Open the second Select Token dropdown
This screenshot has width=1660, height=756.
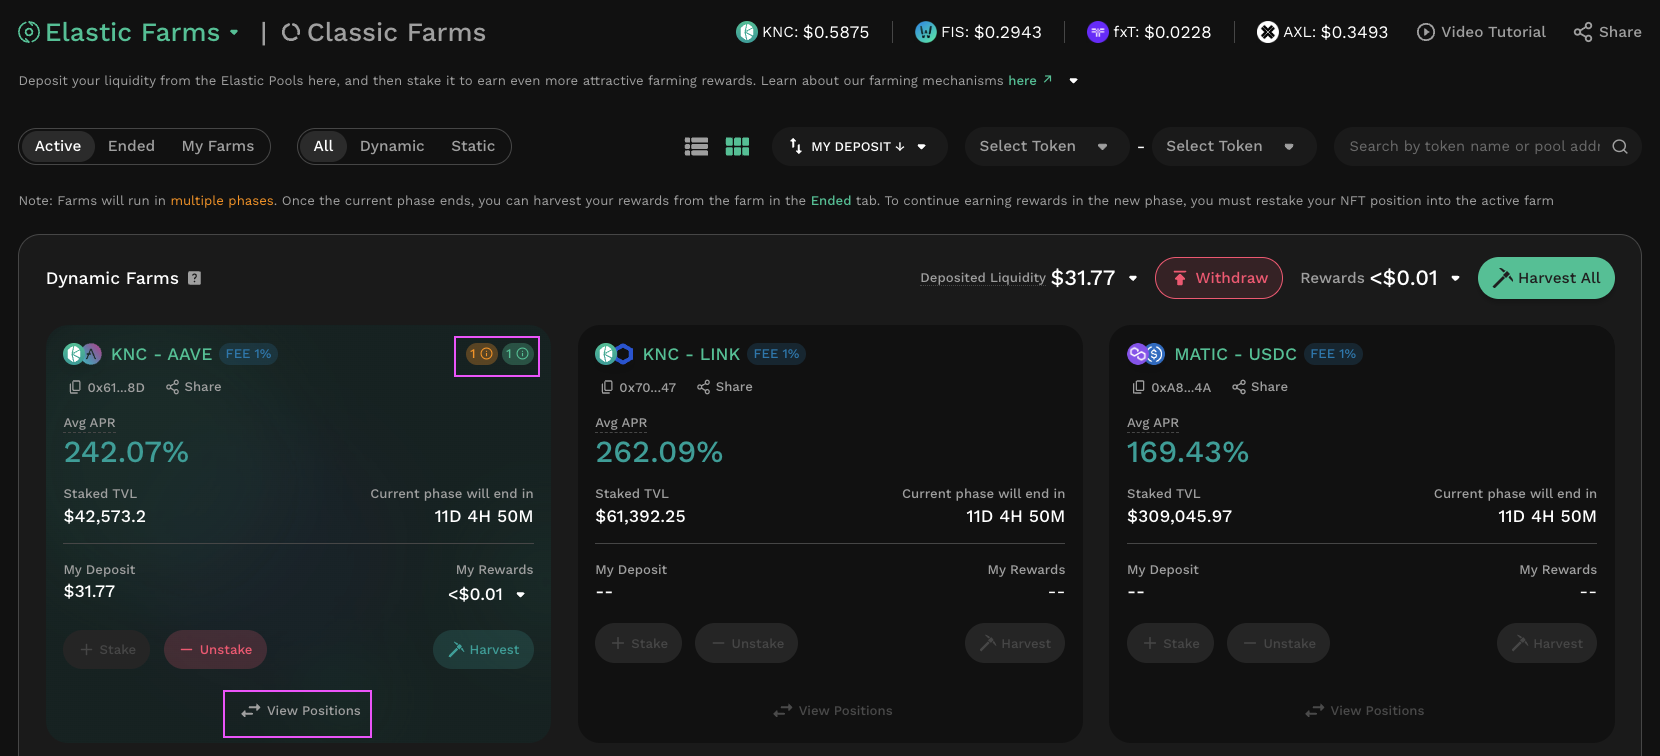tap(1234, 146)
